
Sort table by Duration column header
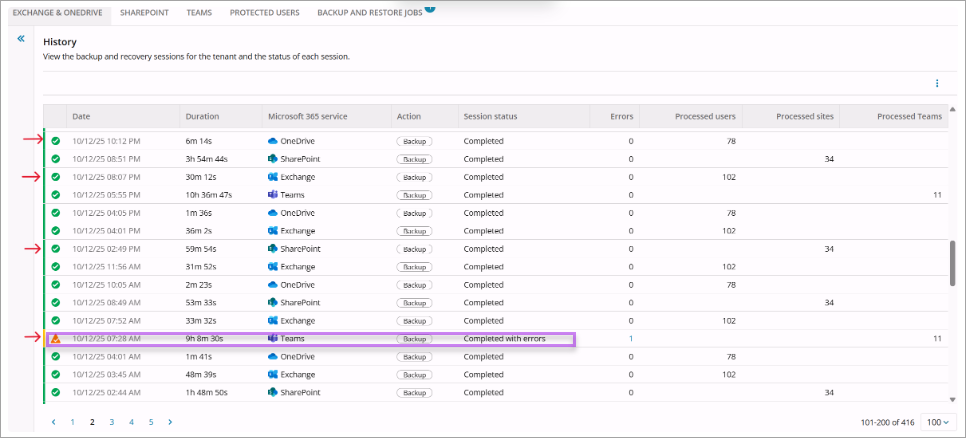[x=202, y=117]
